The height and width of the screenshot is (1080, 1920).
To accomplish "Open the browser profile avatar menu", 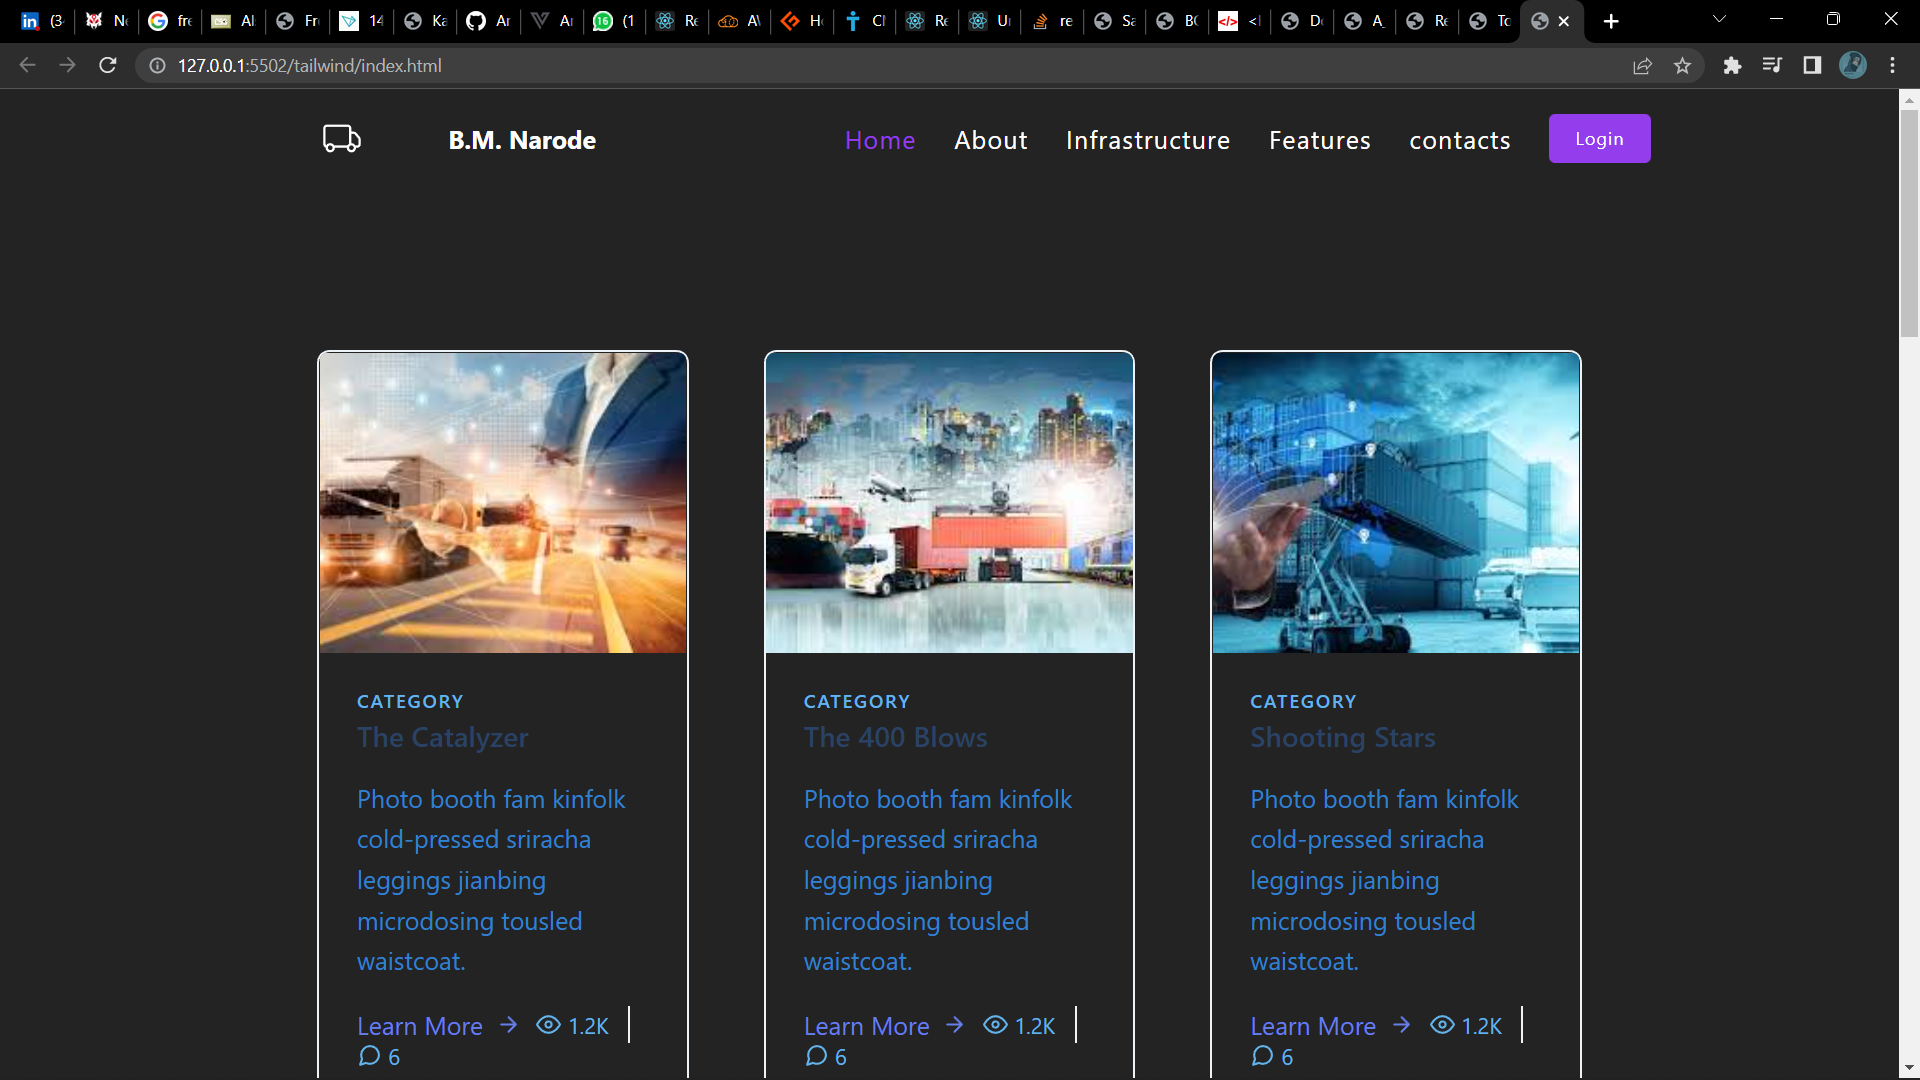I will (1852, 66).
